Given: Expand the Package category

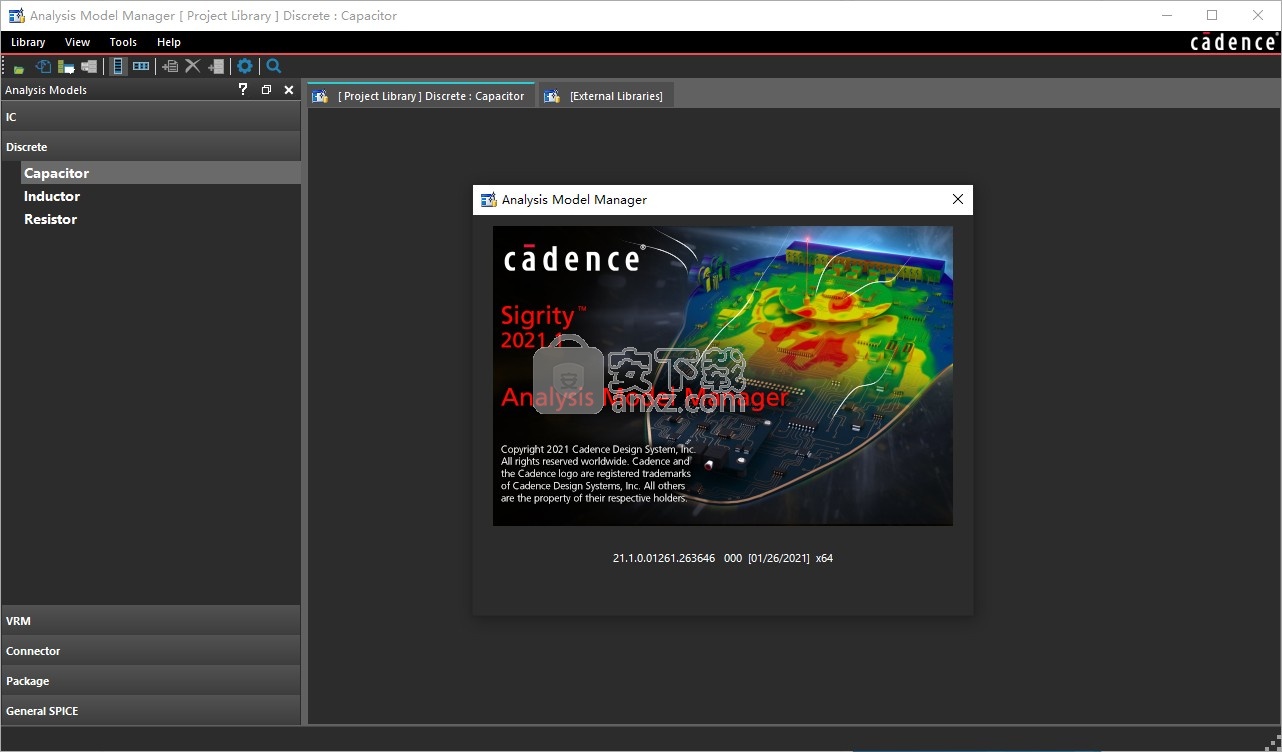Looking at the screenshot, I should coord(150,681).
